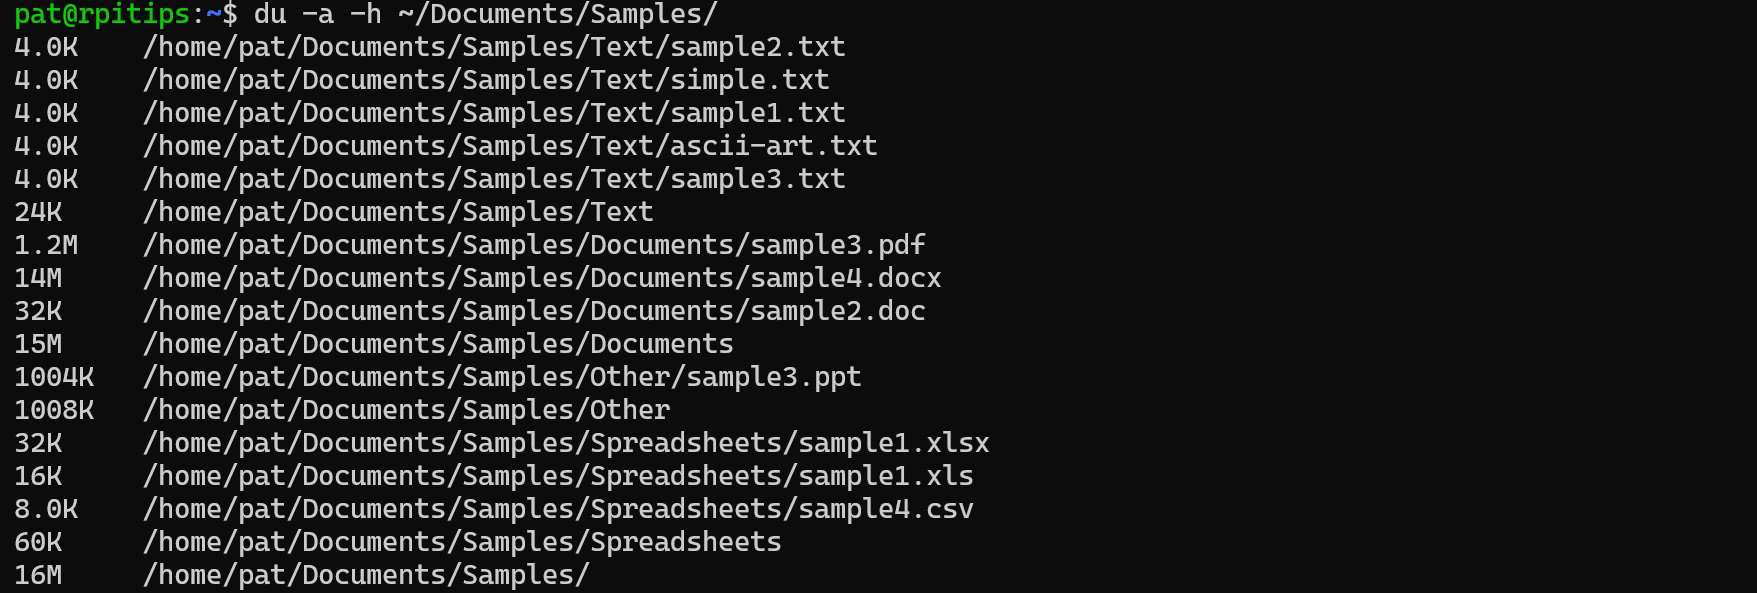Image resolution: width=1757 pixels, height=593 pixels.
Task: Click the sample3.ppt file path
Action: tap(502, 377)
